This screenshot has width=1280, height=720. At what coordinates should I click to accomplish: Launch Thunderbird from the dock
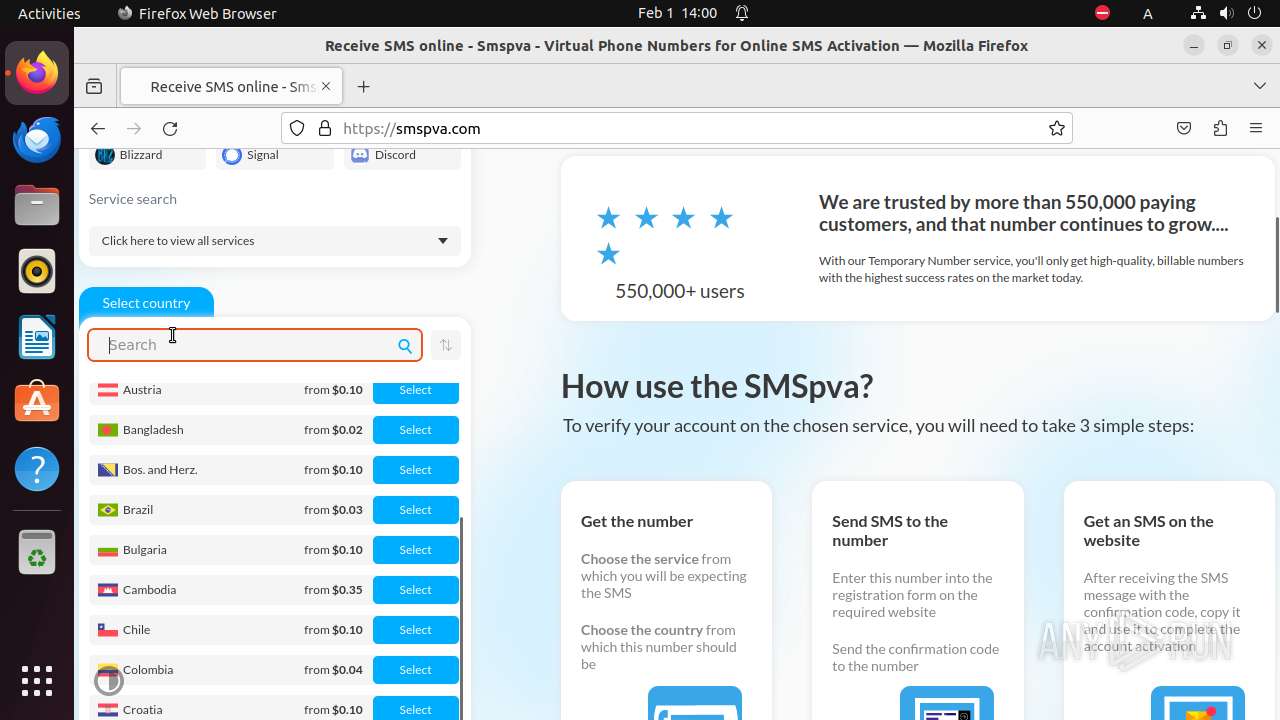37,139
